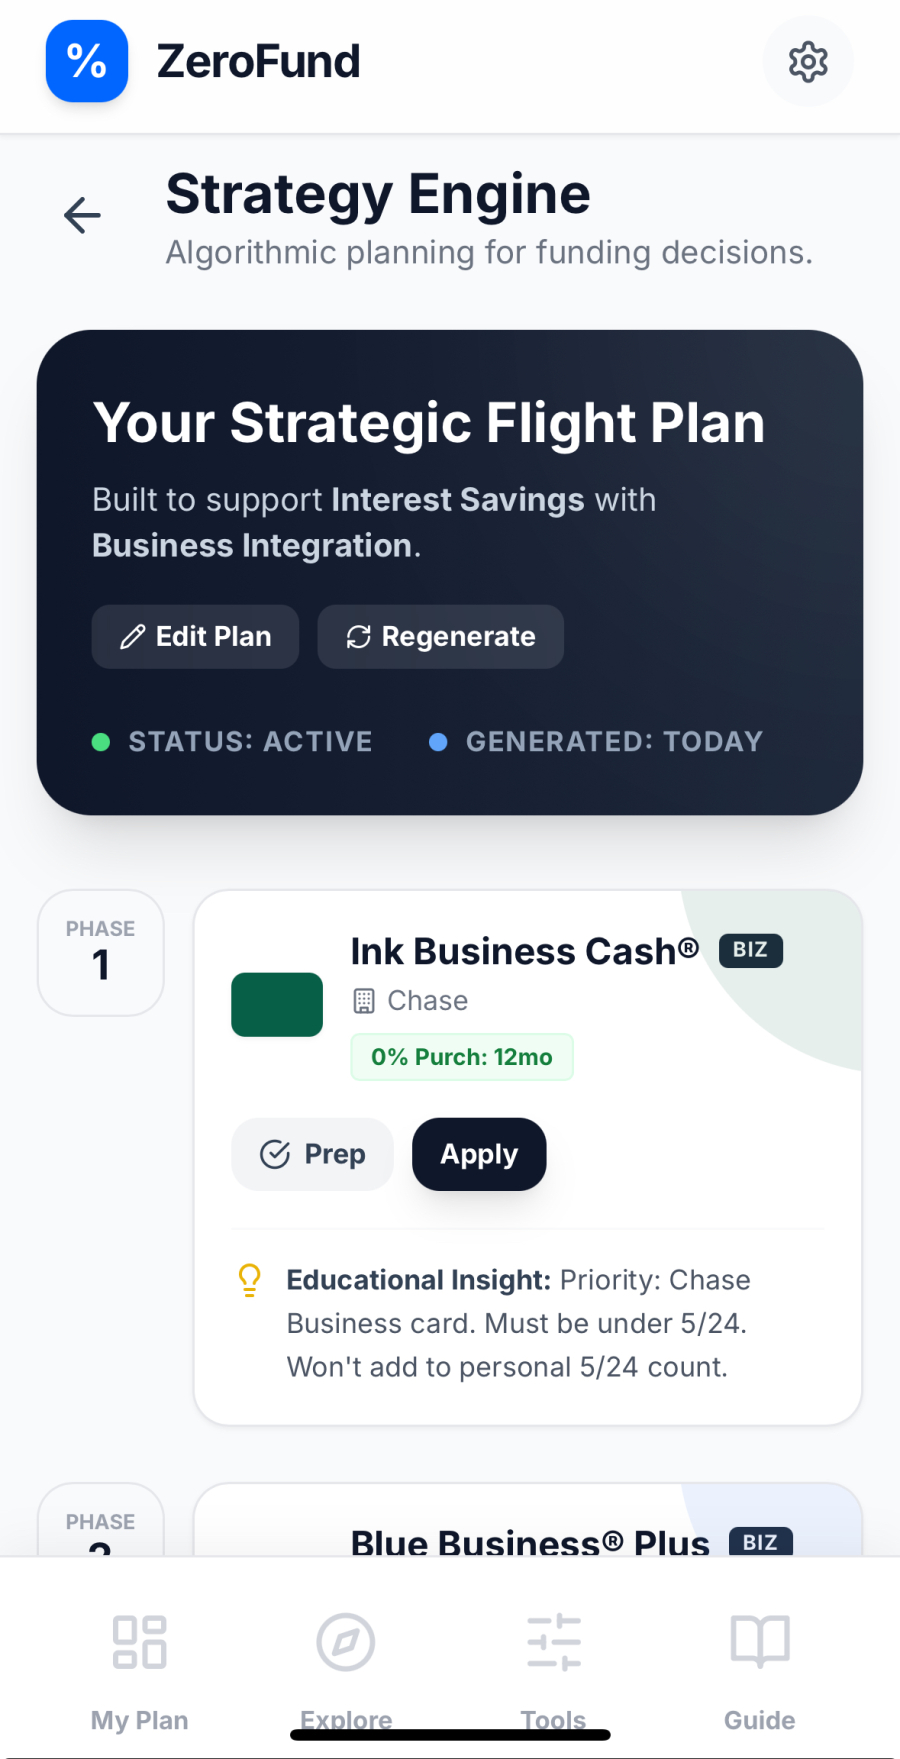Regenerate the strategic flight plan
900x1759 pixels.
[440, 637]
